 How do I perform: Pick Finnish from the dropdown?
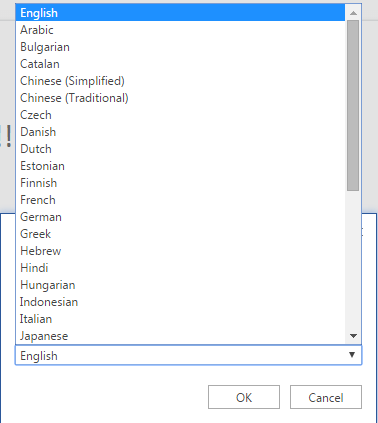tap(180, 183)
